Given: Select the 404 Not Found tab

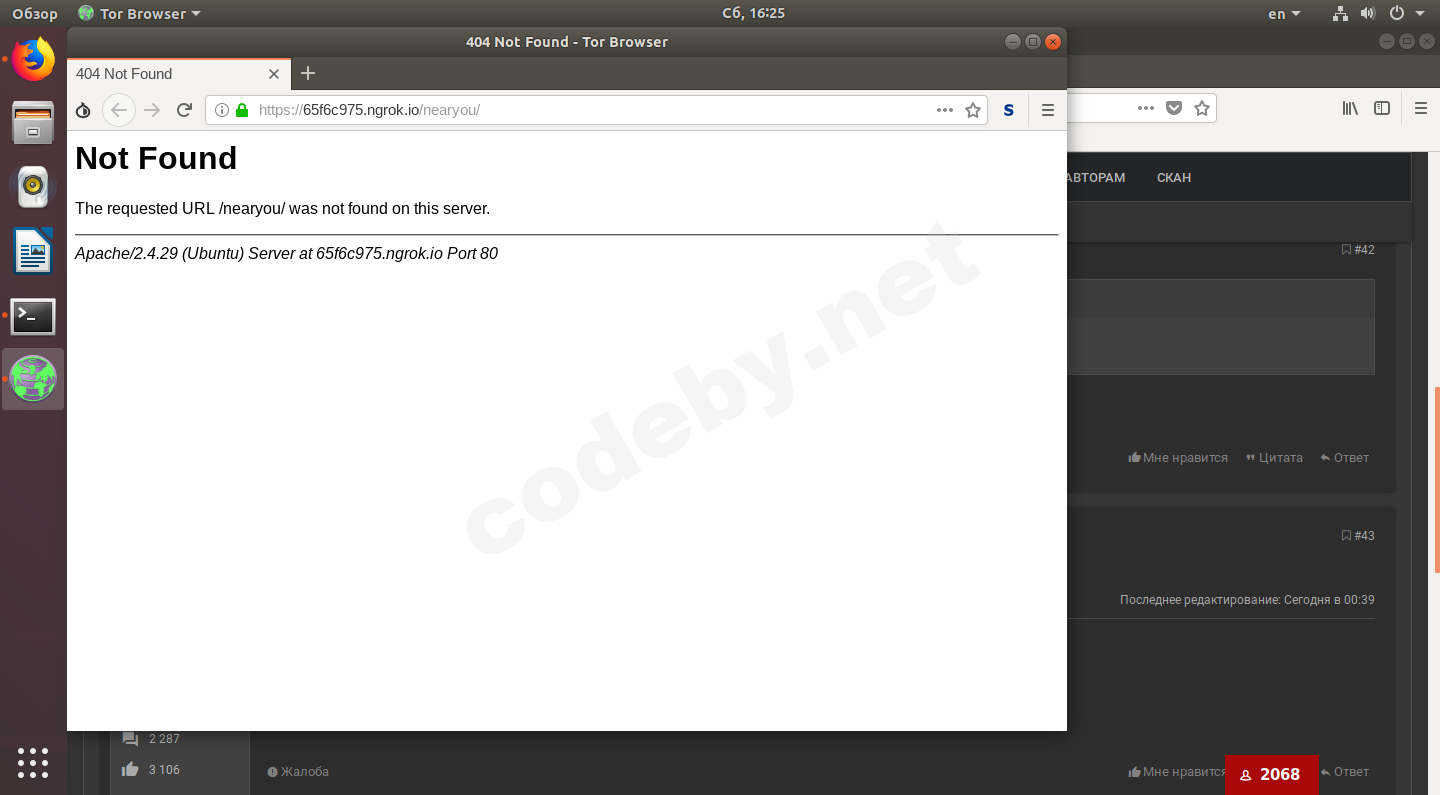Looking at the screenshot, I should (x=179, y=74).
